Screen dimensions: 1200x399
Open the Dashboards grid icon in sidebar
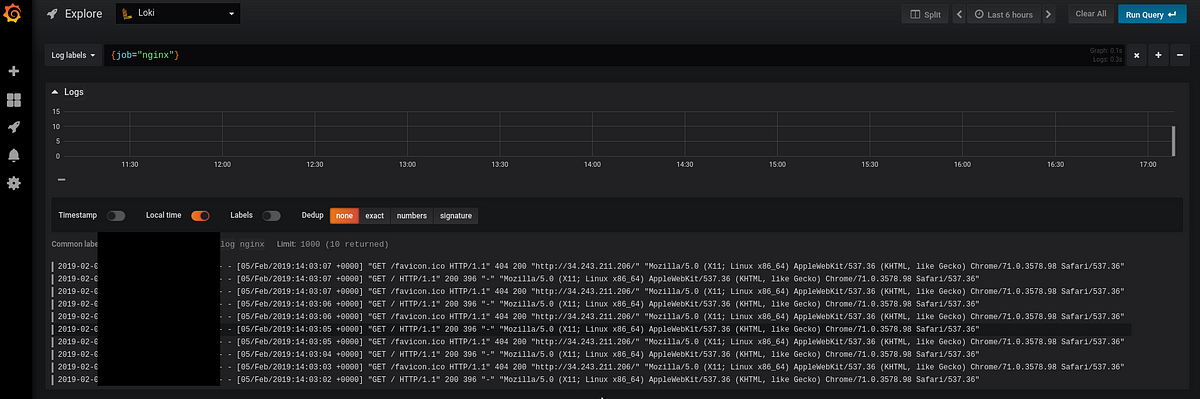click(14, 100)
